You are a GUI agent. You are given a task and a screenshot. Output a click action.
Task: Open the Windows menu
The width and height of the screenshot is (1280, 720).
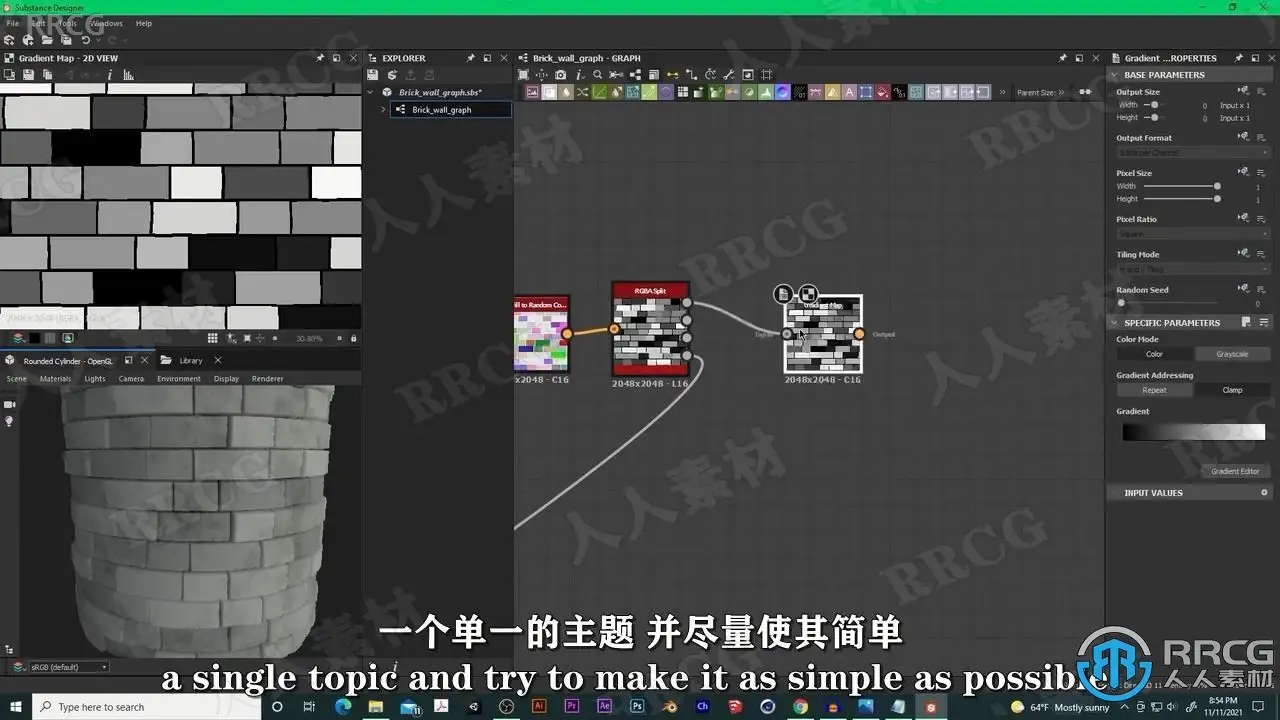(106, 23)
